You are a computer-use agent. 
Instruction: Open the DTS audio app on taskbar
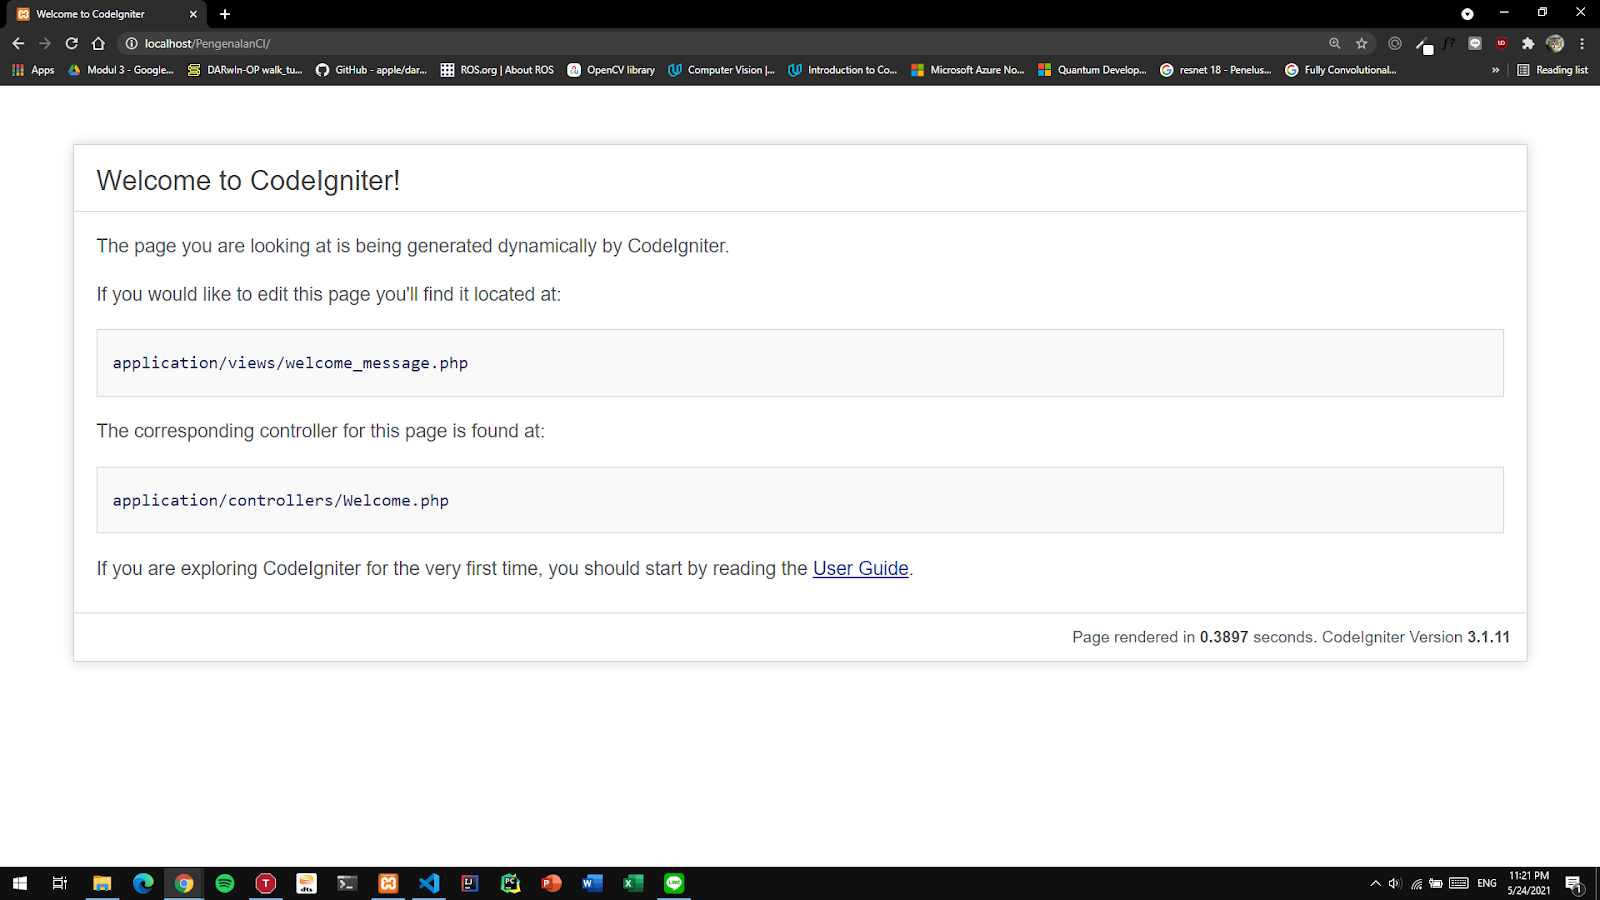coord(307,883)
